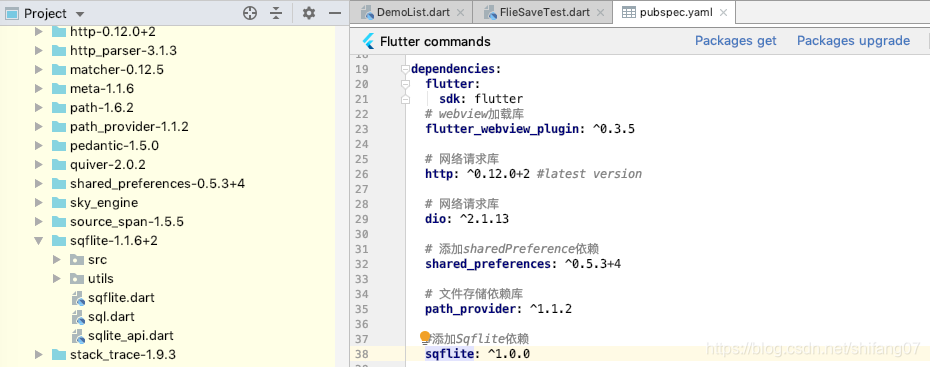The width and height of the screenshot is (930, 367).
Task: Click the sqlite_api.dart file icon
Action: point(78,336)
